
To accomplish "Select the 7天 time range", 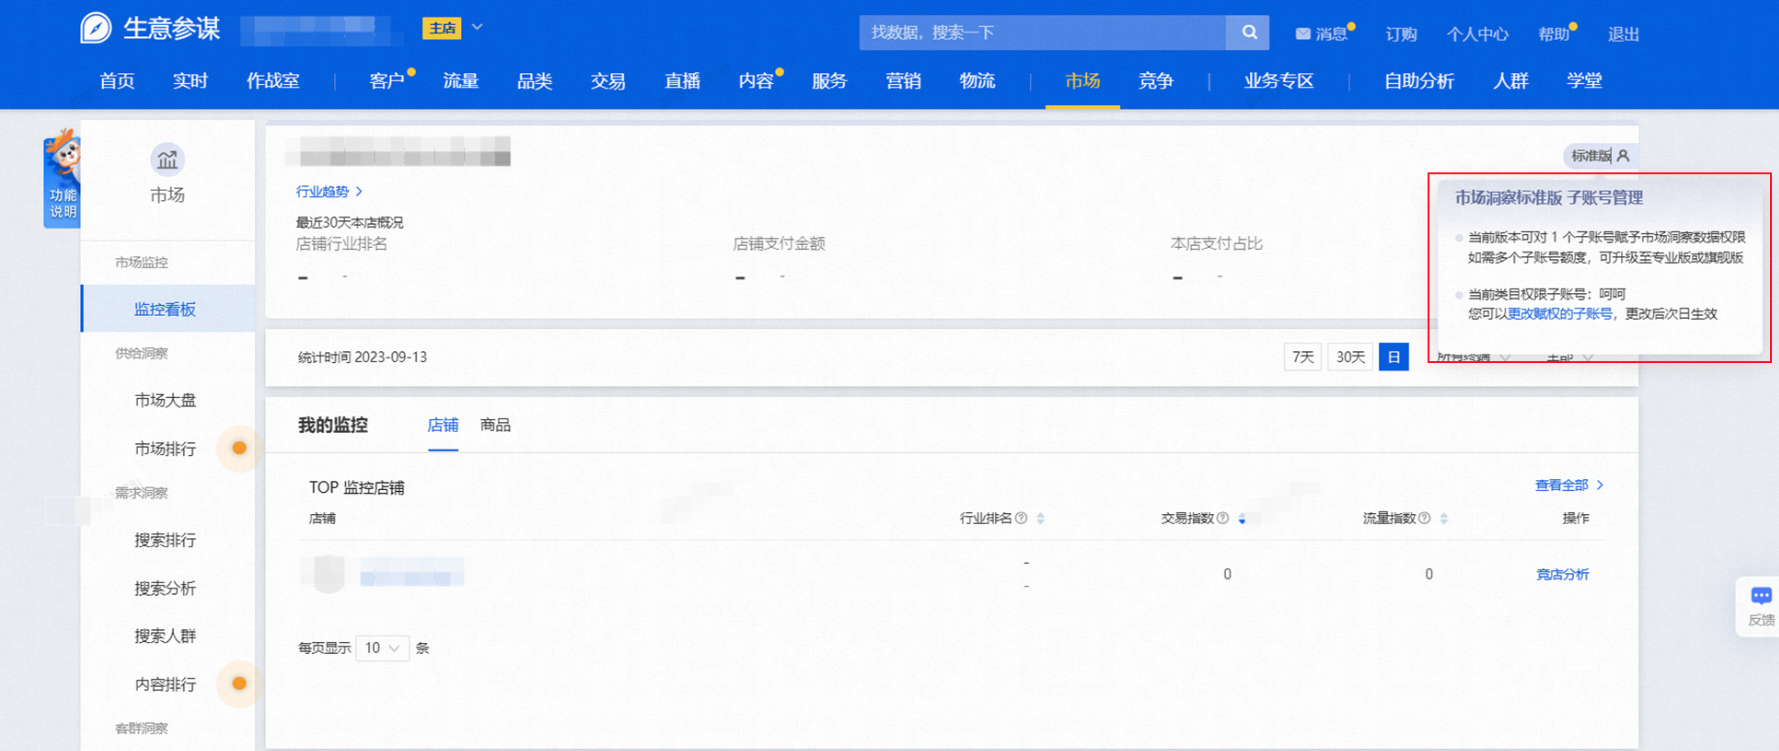I will (x=1303, y=357).
